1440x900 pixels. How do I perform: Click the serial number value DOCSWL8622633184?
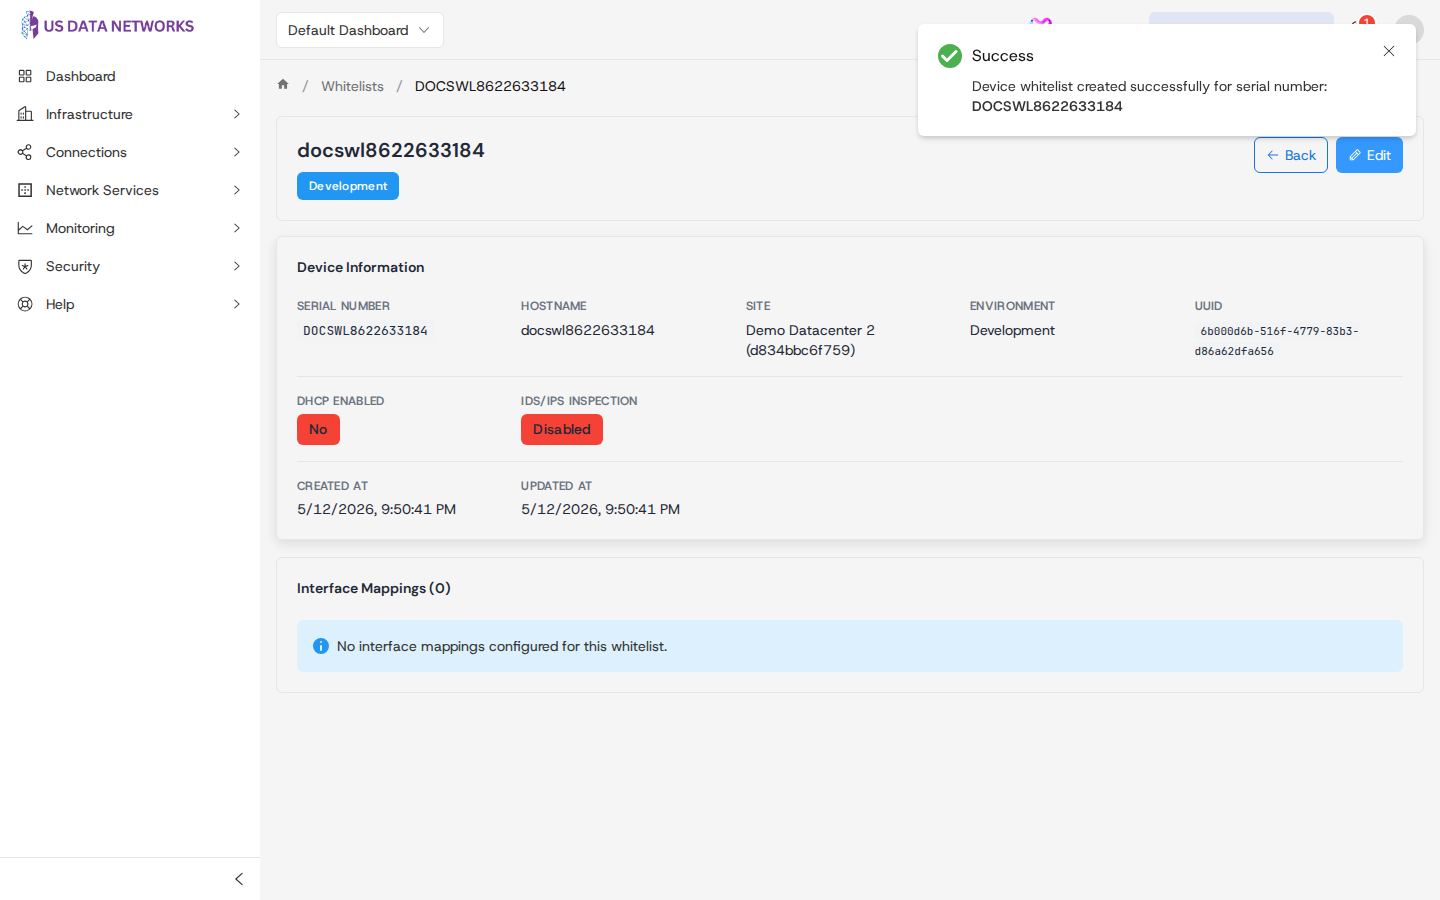pyautogui.click(x=365, y=331)
